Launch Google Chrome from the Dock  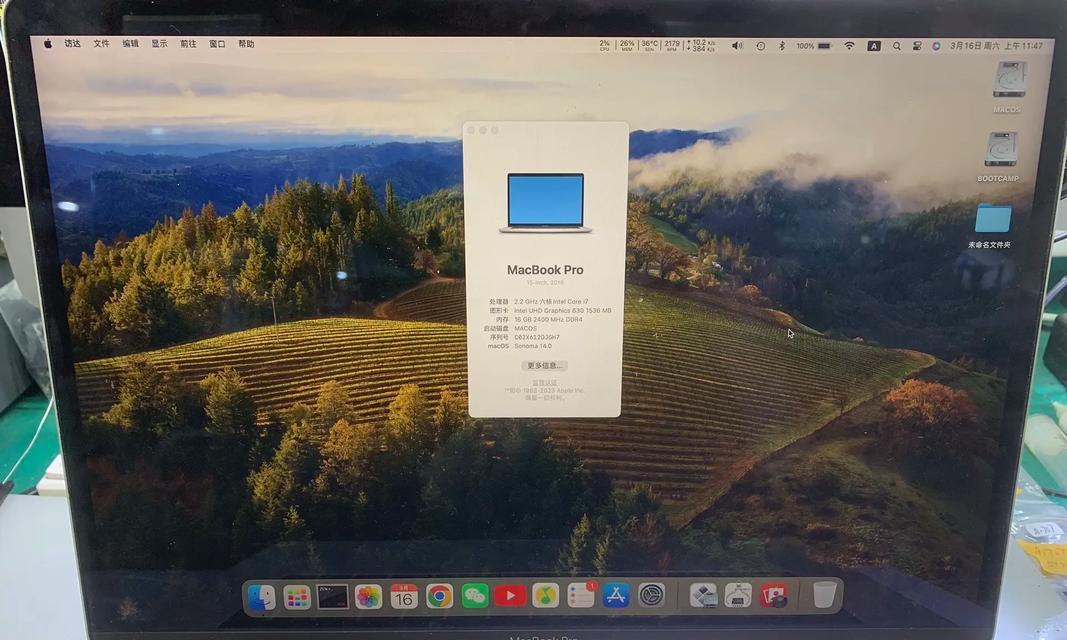pyautogui.click(x=440, y=596)
